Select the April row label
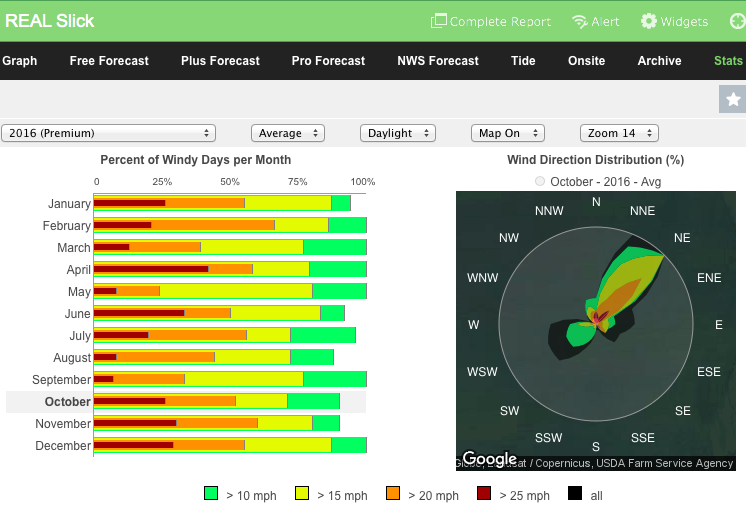 (79, 269)
